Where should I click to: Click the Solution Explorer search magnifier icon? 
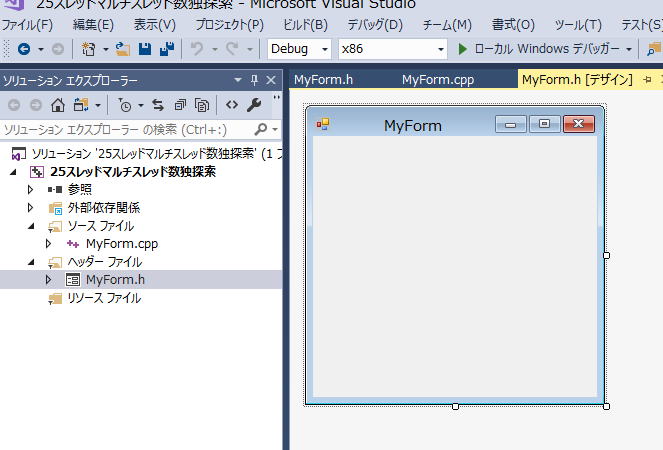(261, 129)
